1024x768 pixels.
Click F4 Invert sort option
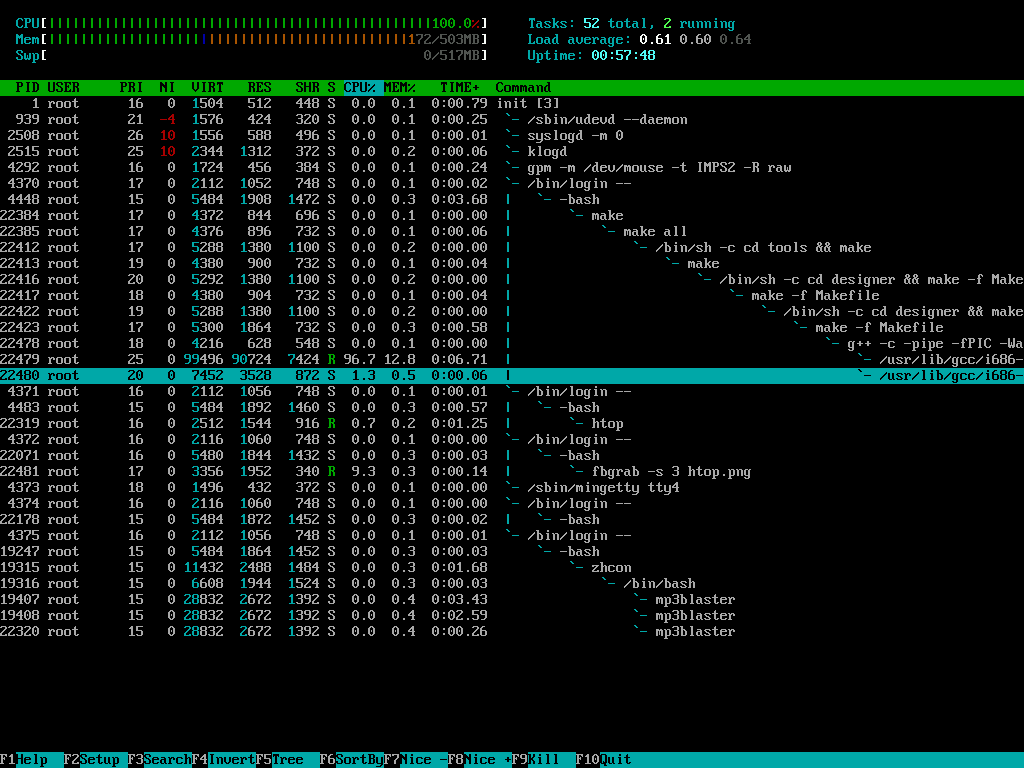point(224,760)
